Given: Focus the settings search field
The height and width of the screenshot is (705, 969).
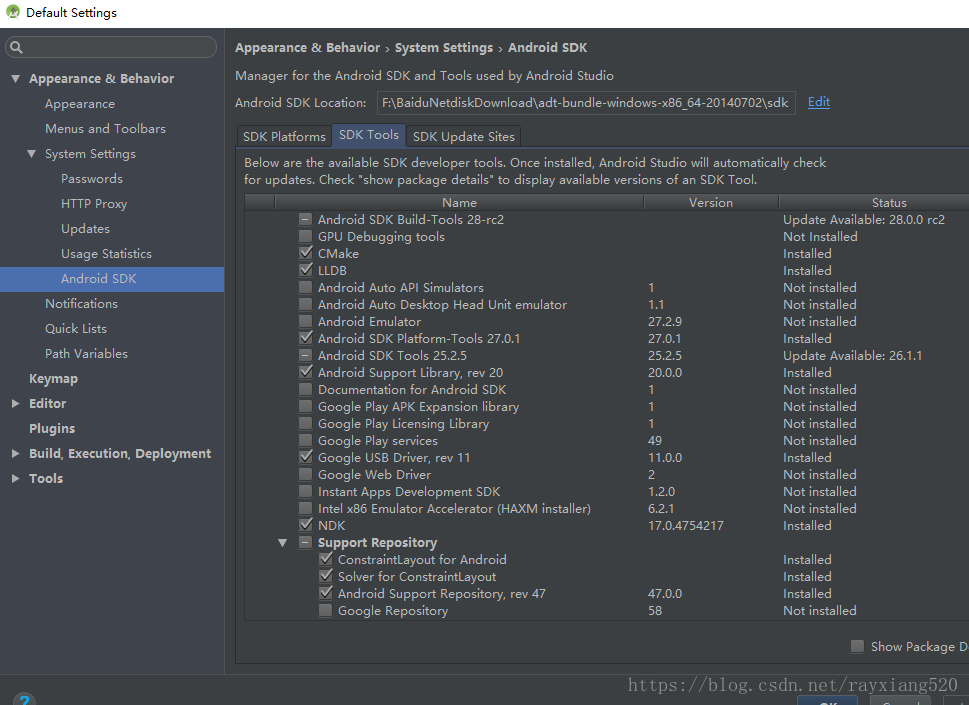Looking at the screenshot, I should (x=111, y=47).
